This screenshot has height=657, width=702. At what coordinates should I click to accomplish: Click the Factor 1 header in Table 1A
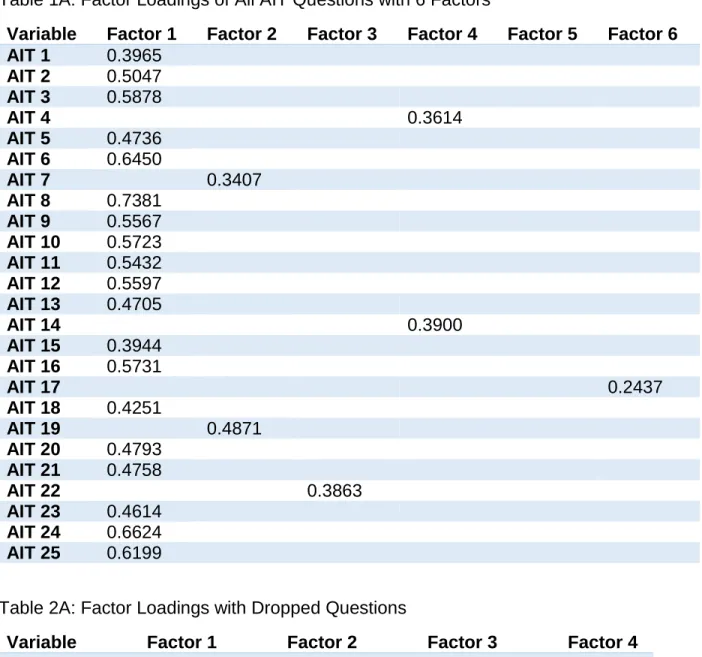141,34
